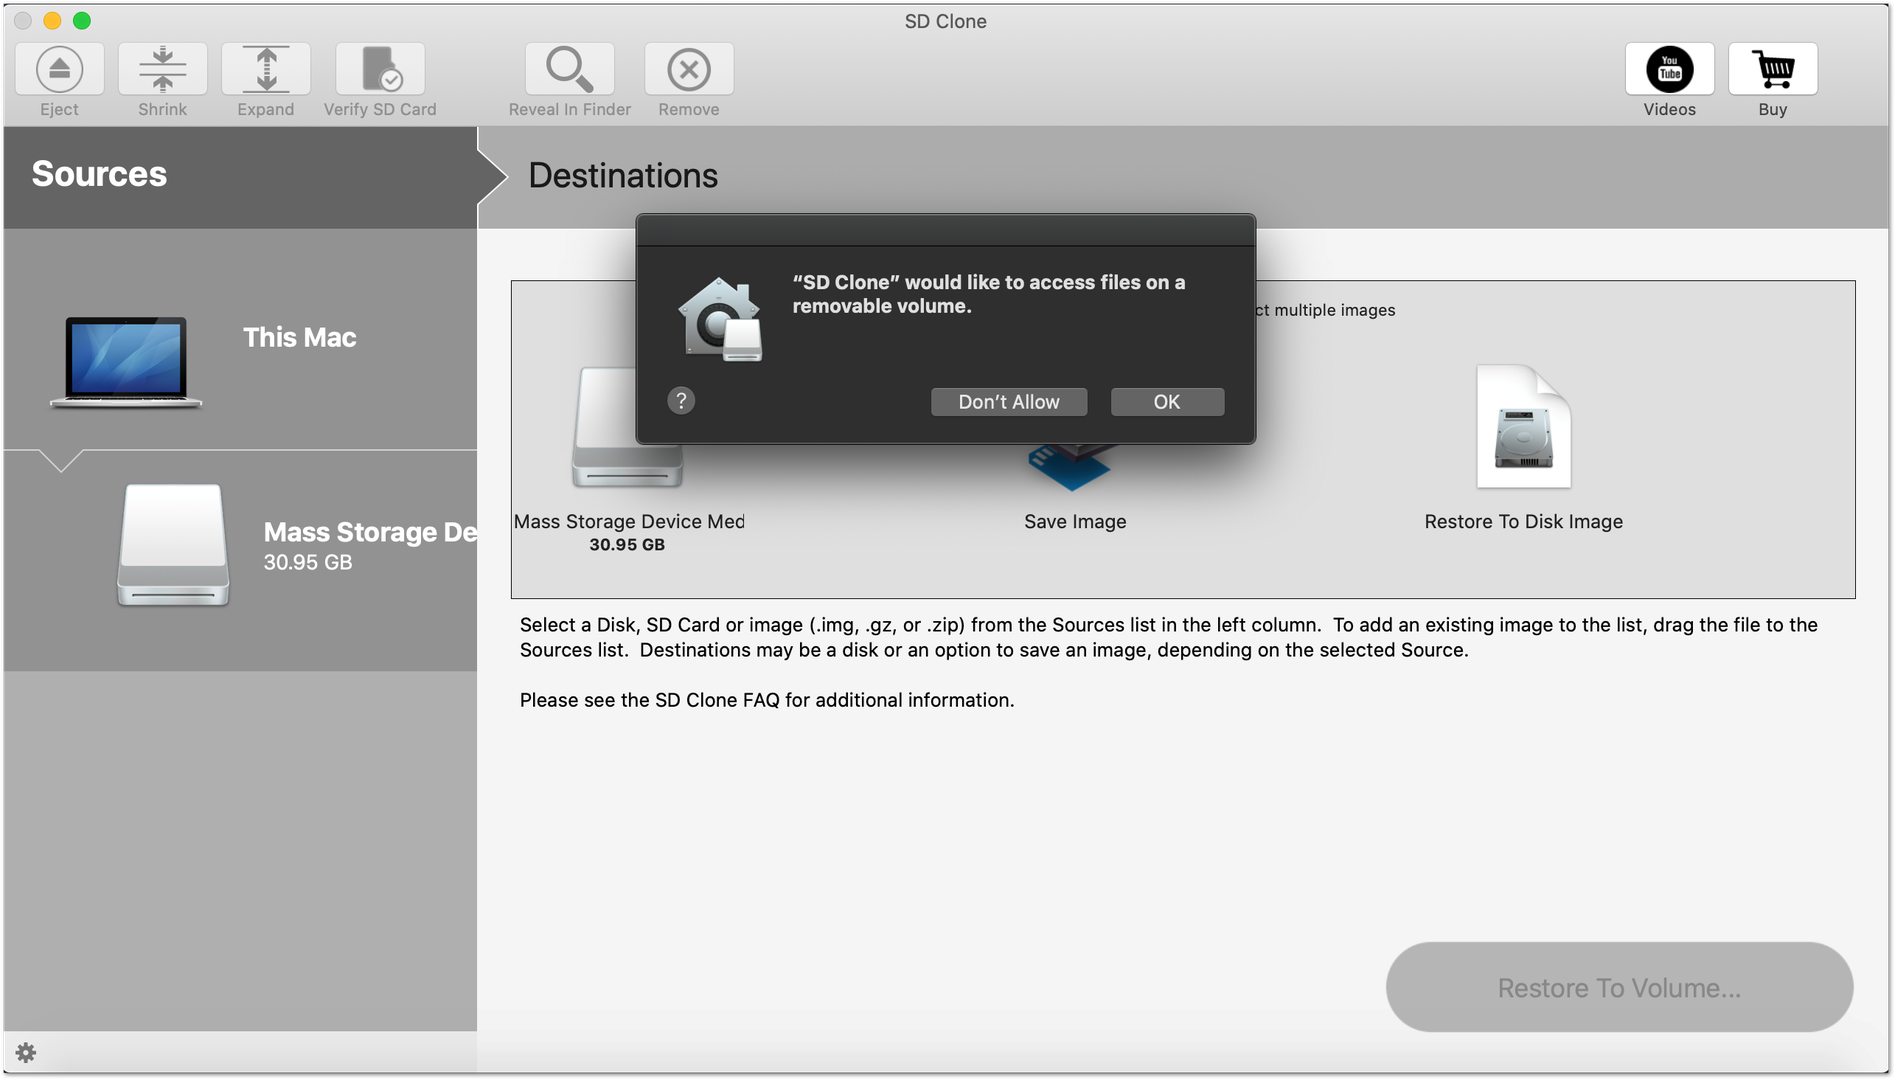Click the dialog help question mark
Viewport: 1895px width, 1080px height.
(x=681, y=401)
